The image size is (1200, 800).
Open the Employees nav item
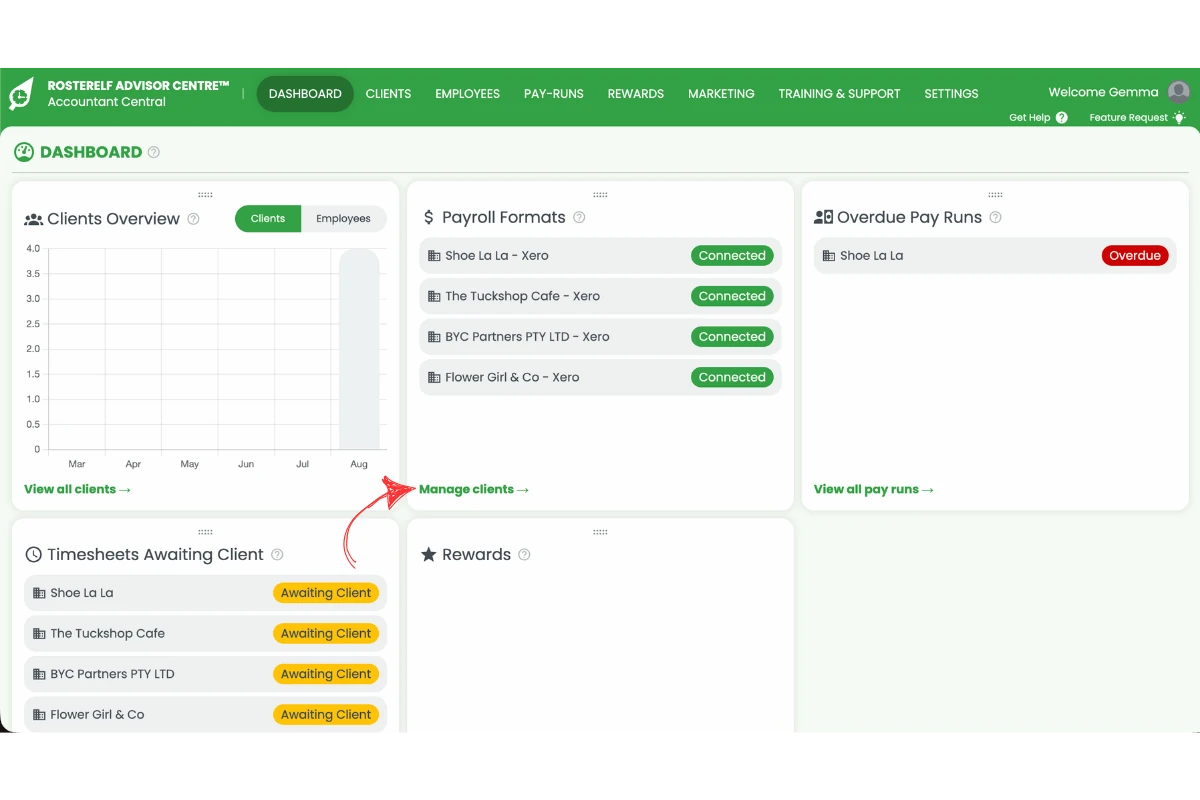click(467, 94)
